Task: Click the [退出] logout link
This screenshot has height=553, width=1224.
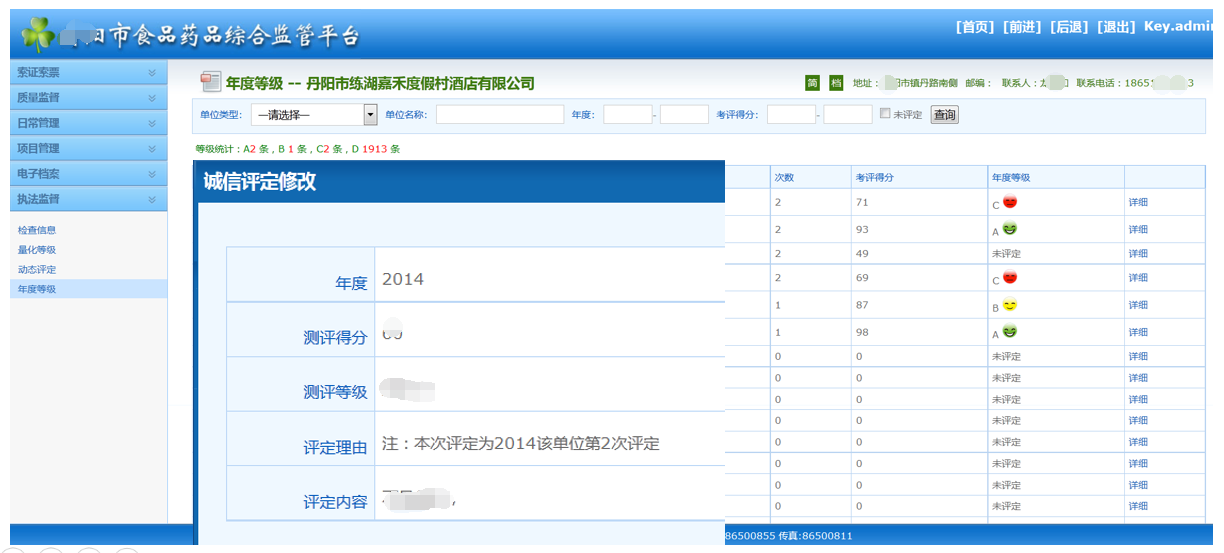Action: tap(1116, 27)
